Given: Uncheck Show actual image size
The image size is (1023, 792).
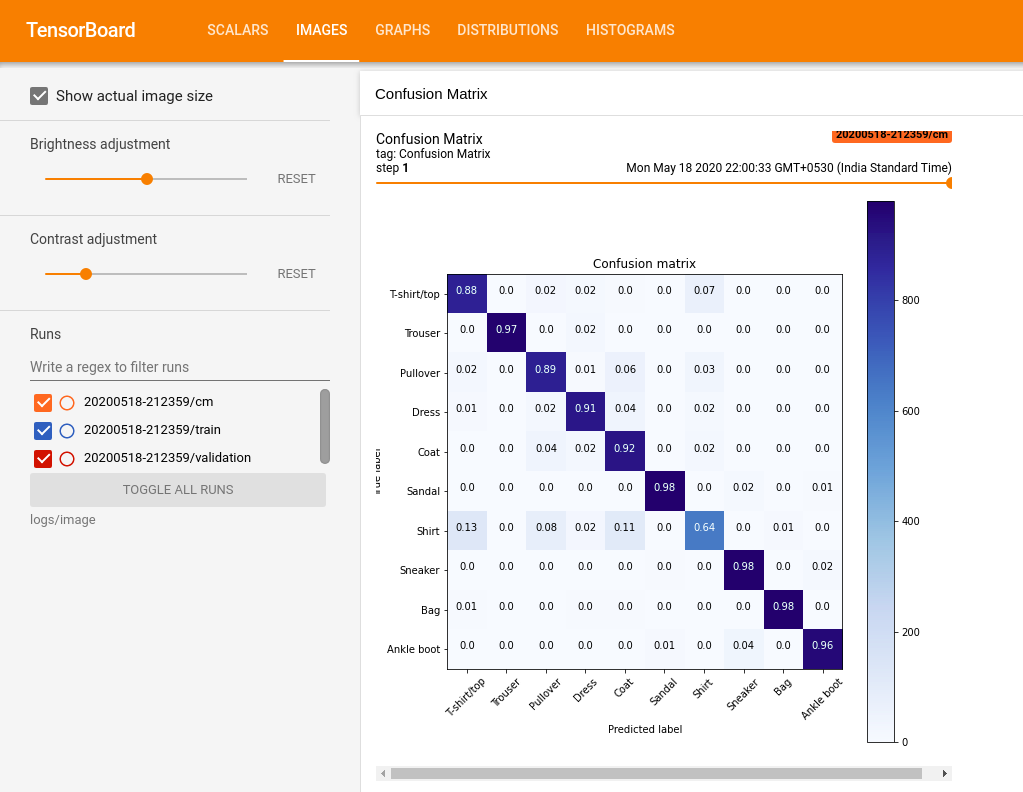Looking at the screenshot, I should click(39, 96).
